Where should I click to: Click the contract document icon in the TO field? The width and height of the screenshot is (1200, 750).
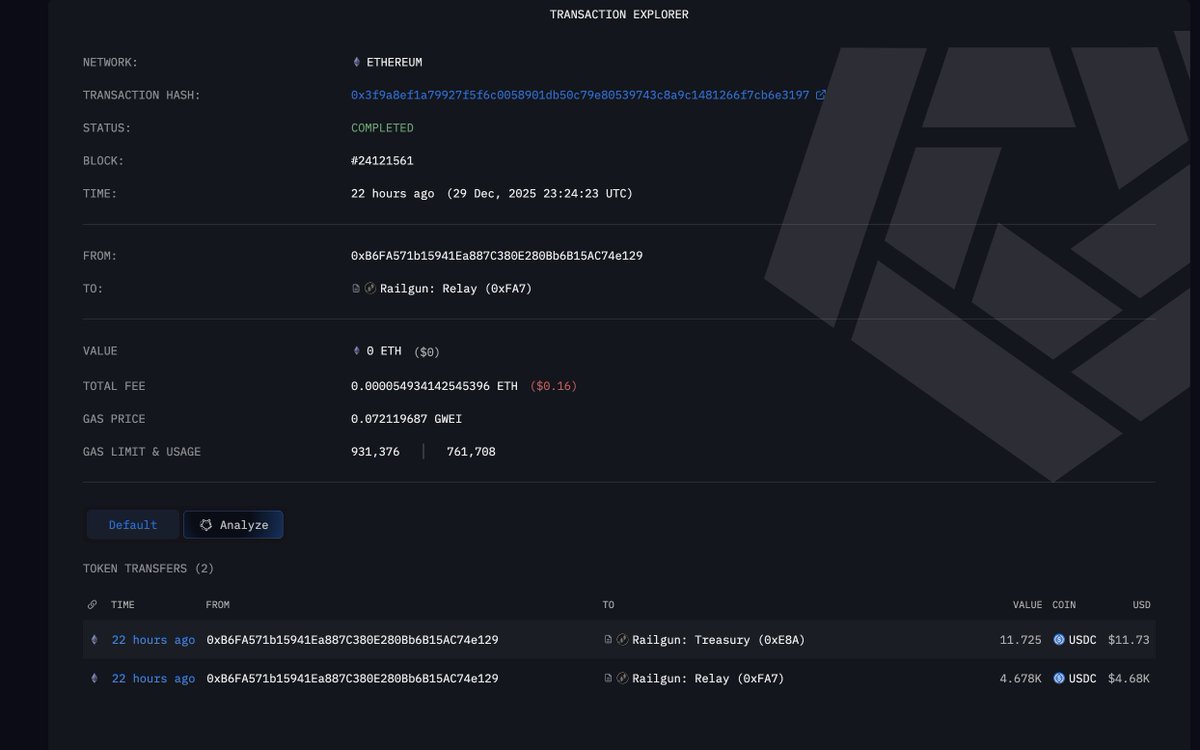(356, 288)
